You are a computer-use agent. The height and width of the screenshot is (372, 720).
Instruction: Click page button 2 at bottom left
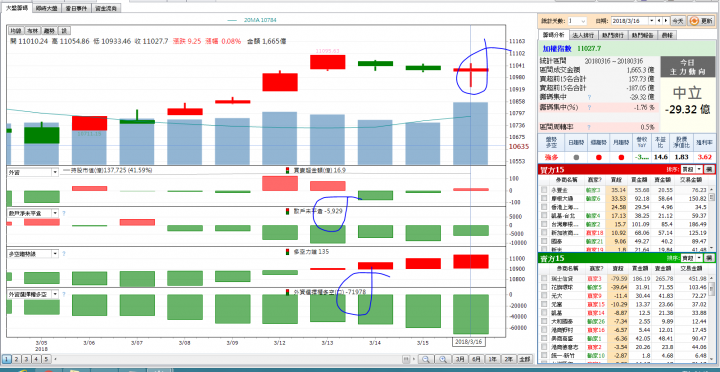[16, 359]
